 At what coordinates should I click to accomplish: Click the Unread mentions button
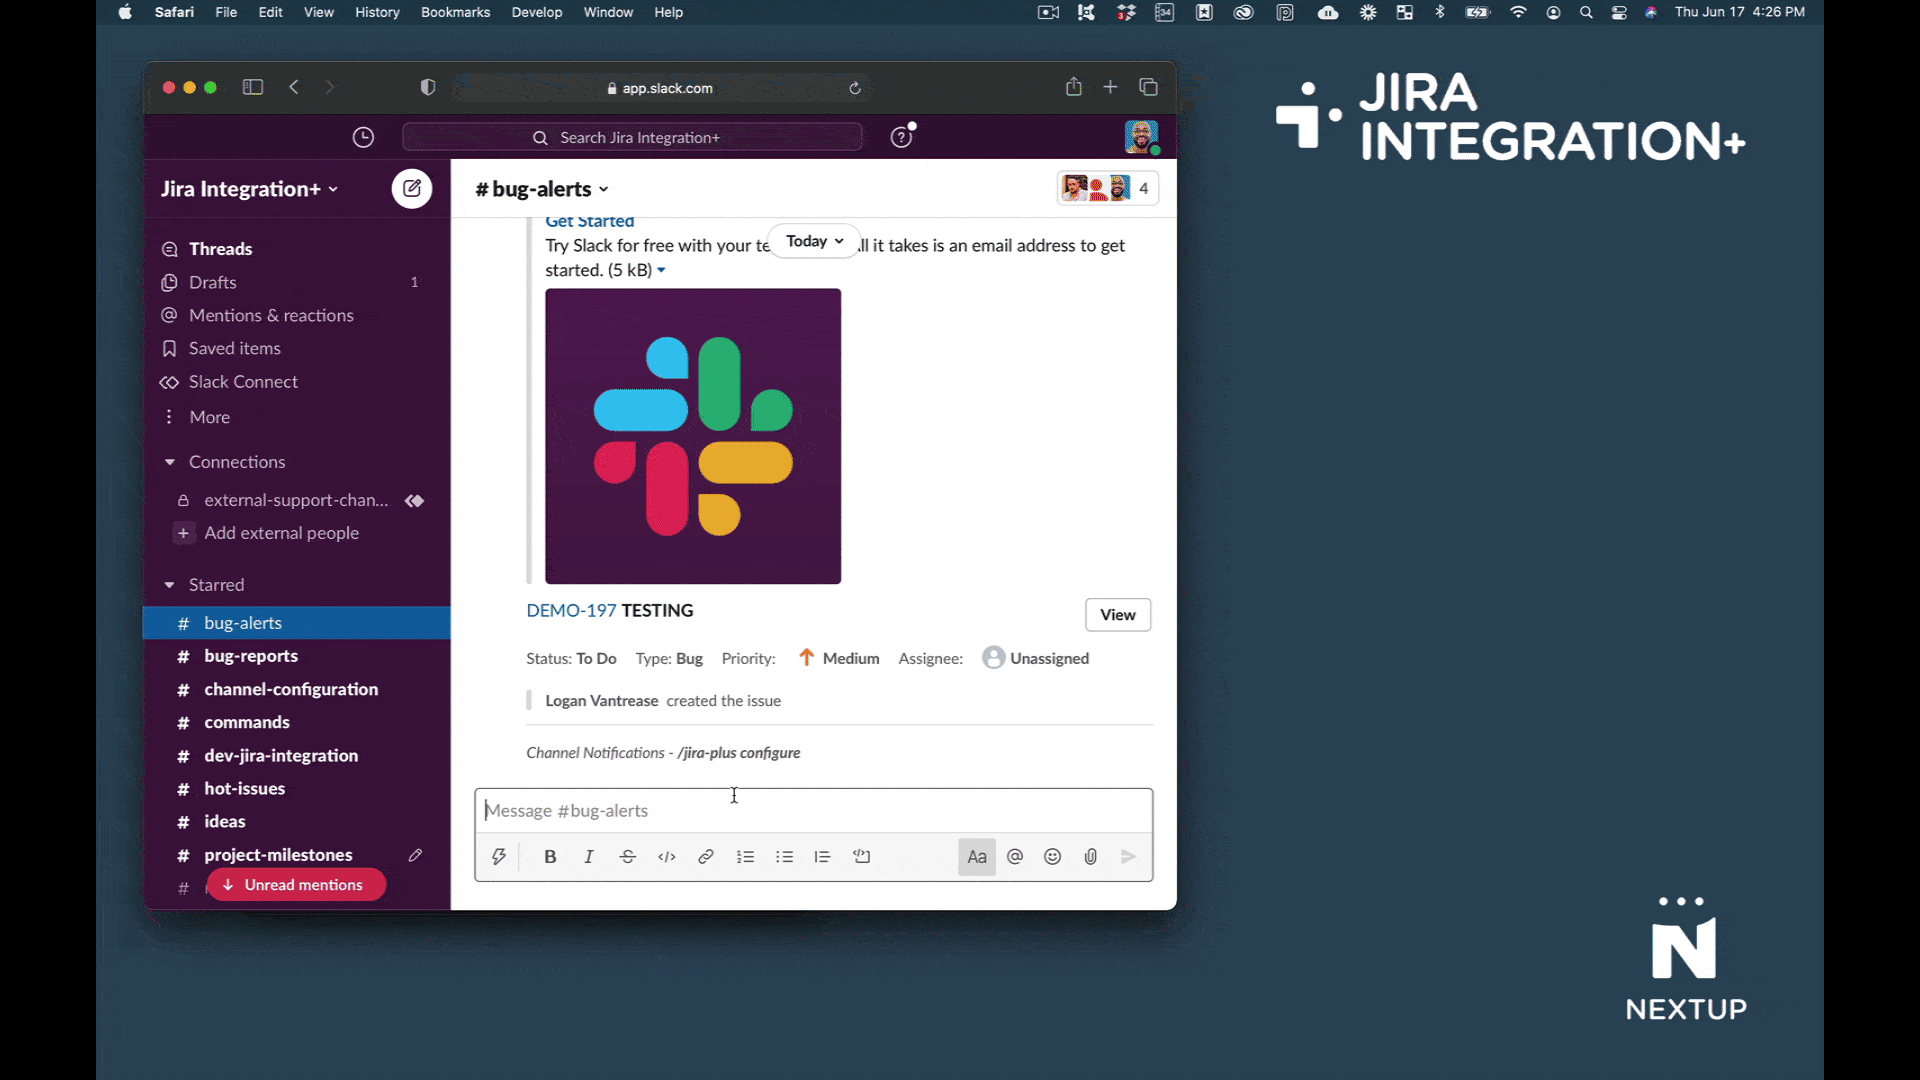(x=295, y=885)
